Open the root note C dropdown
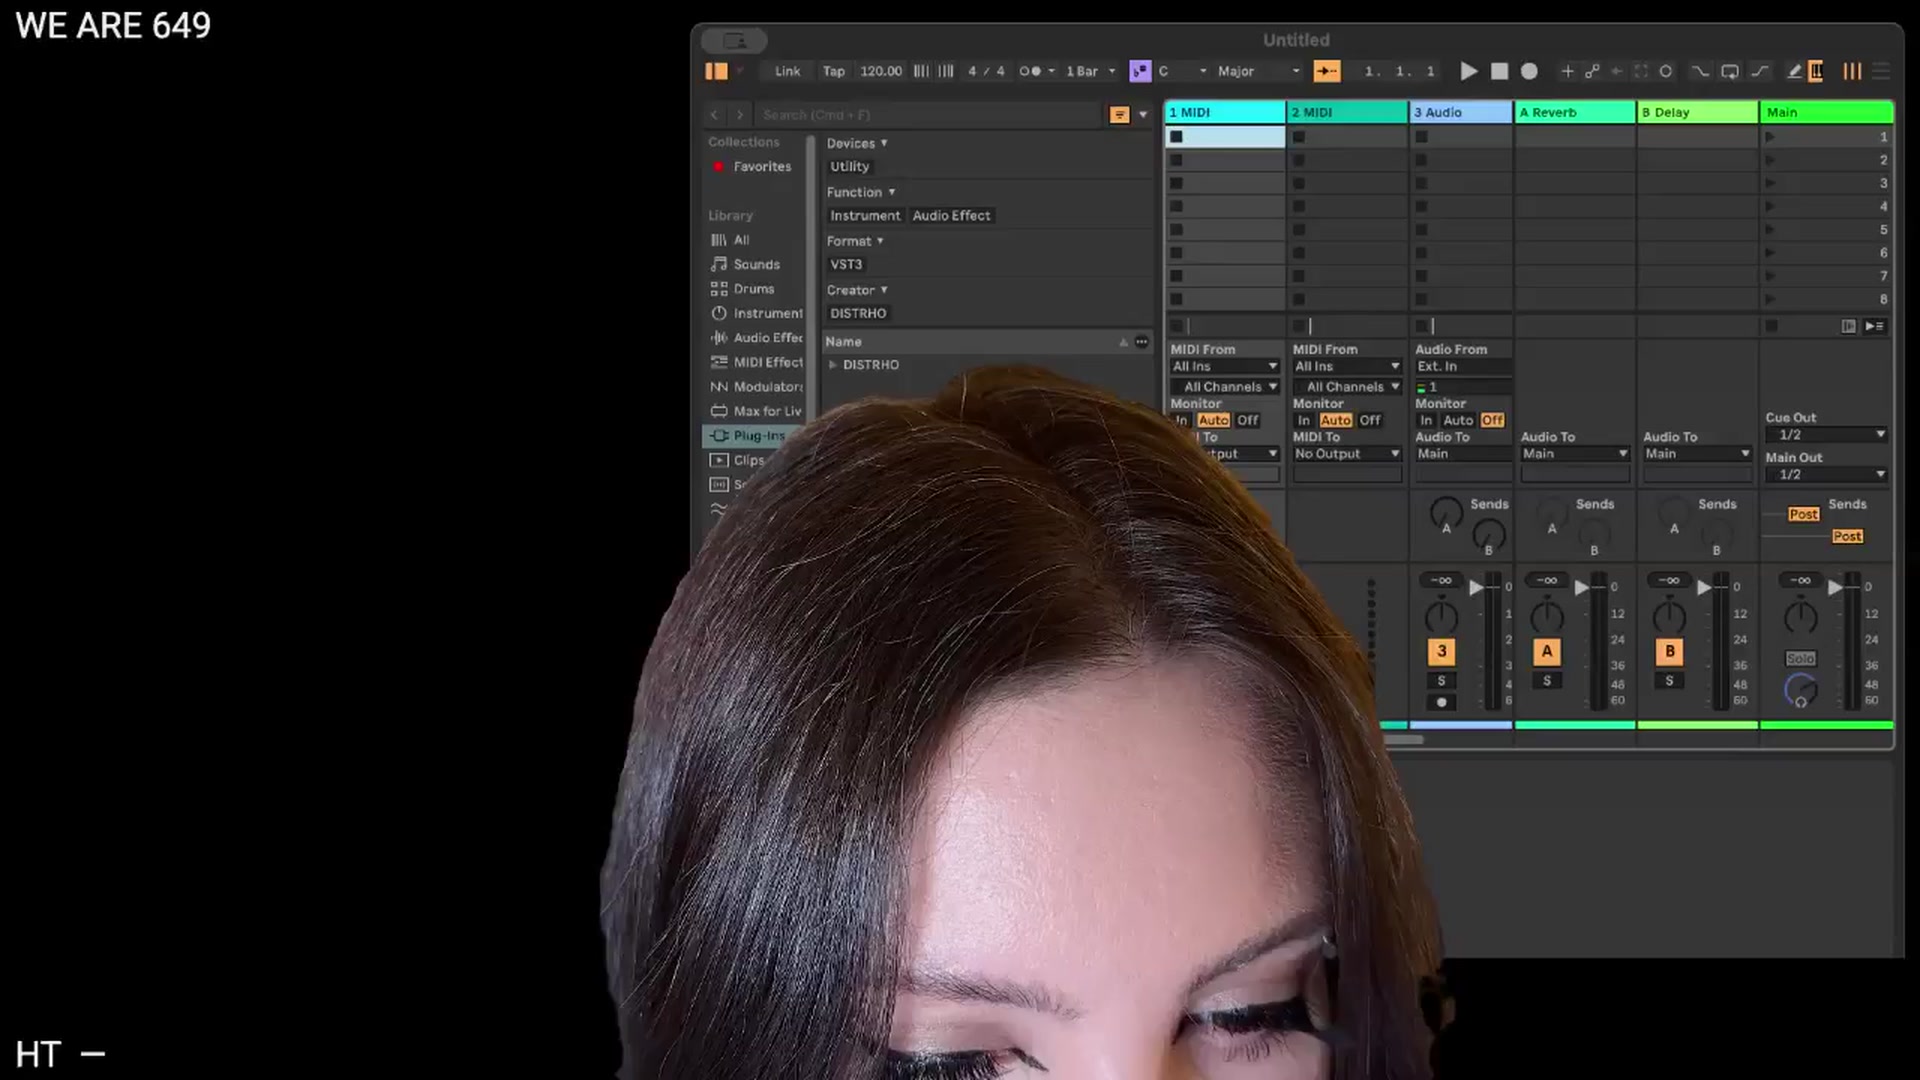 1182,71
